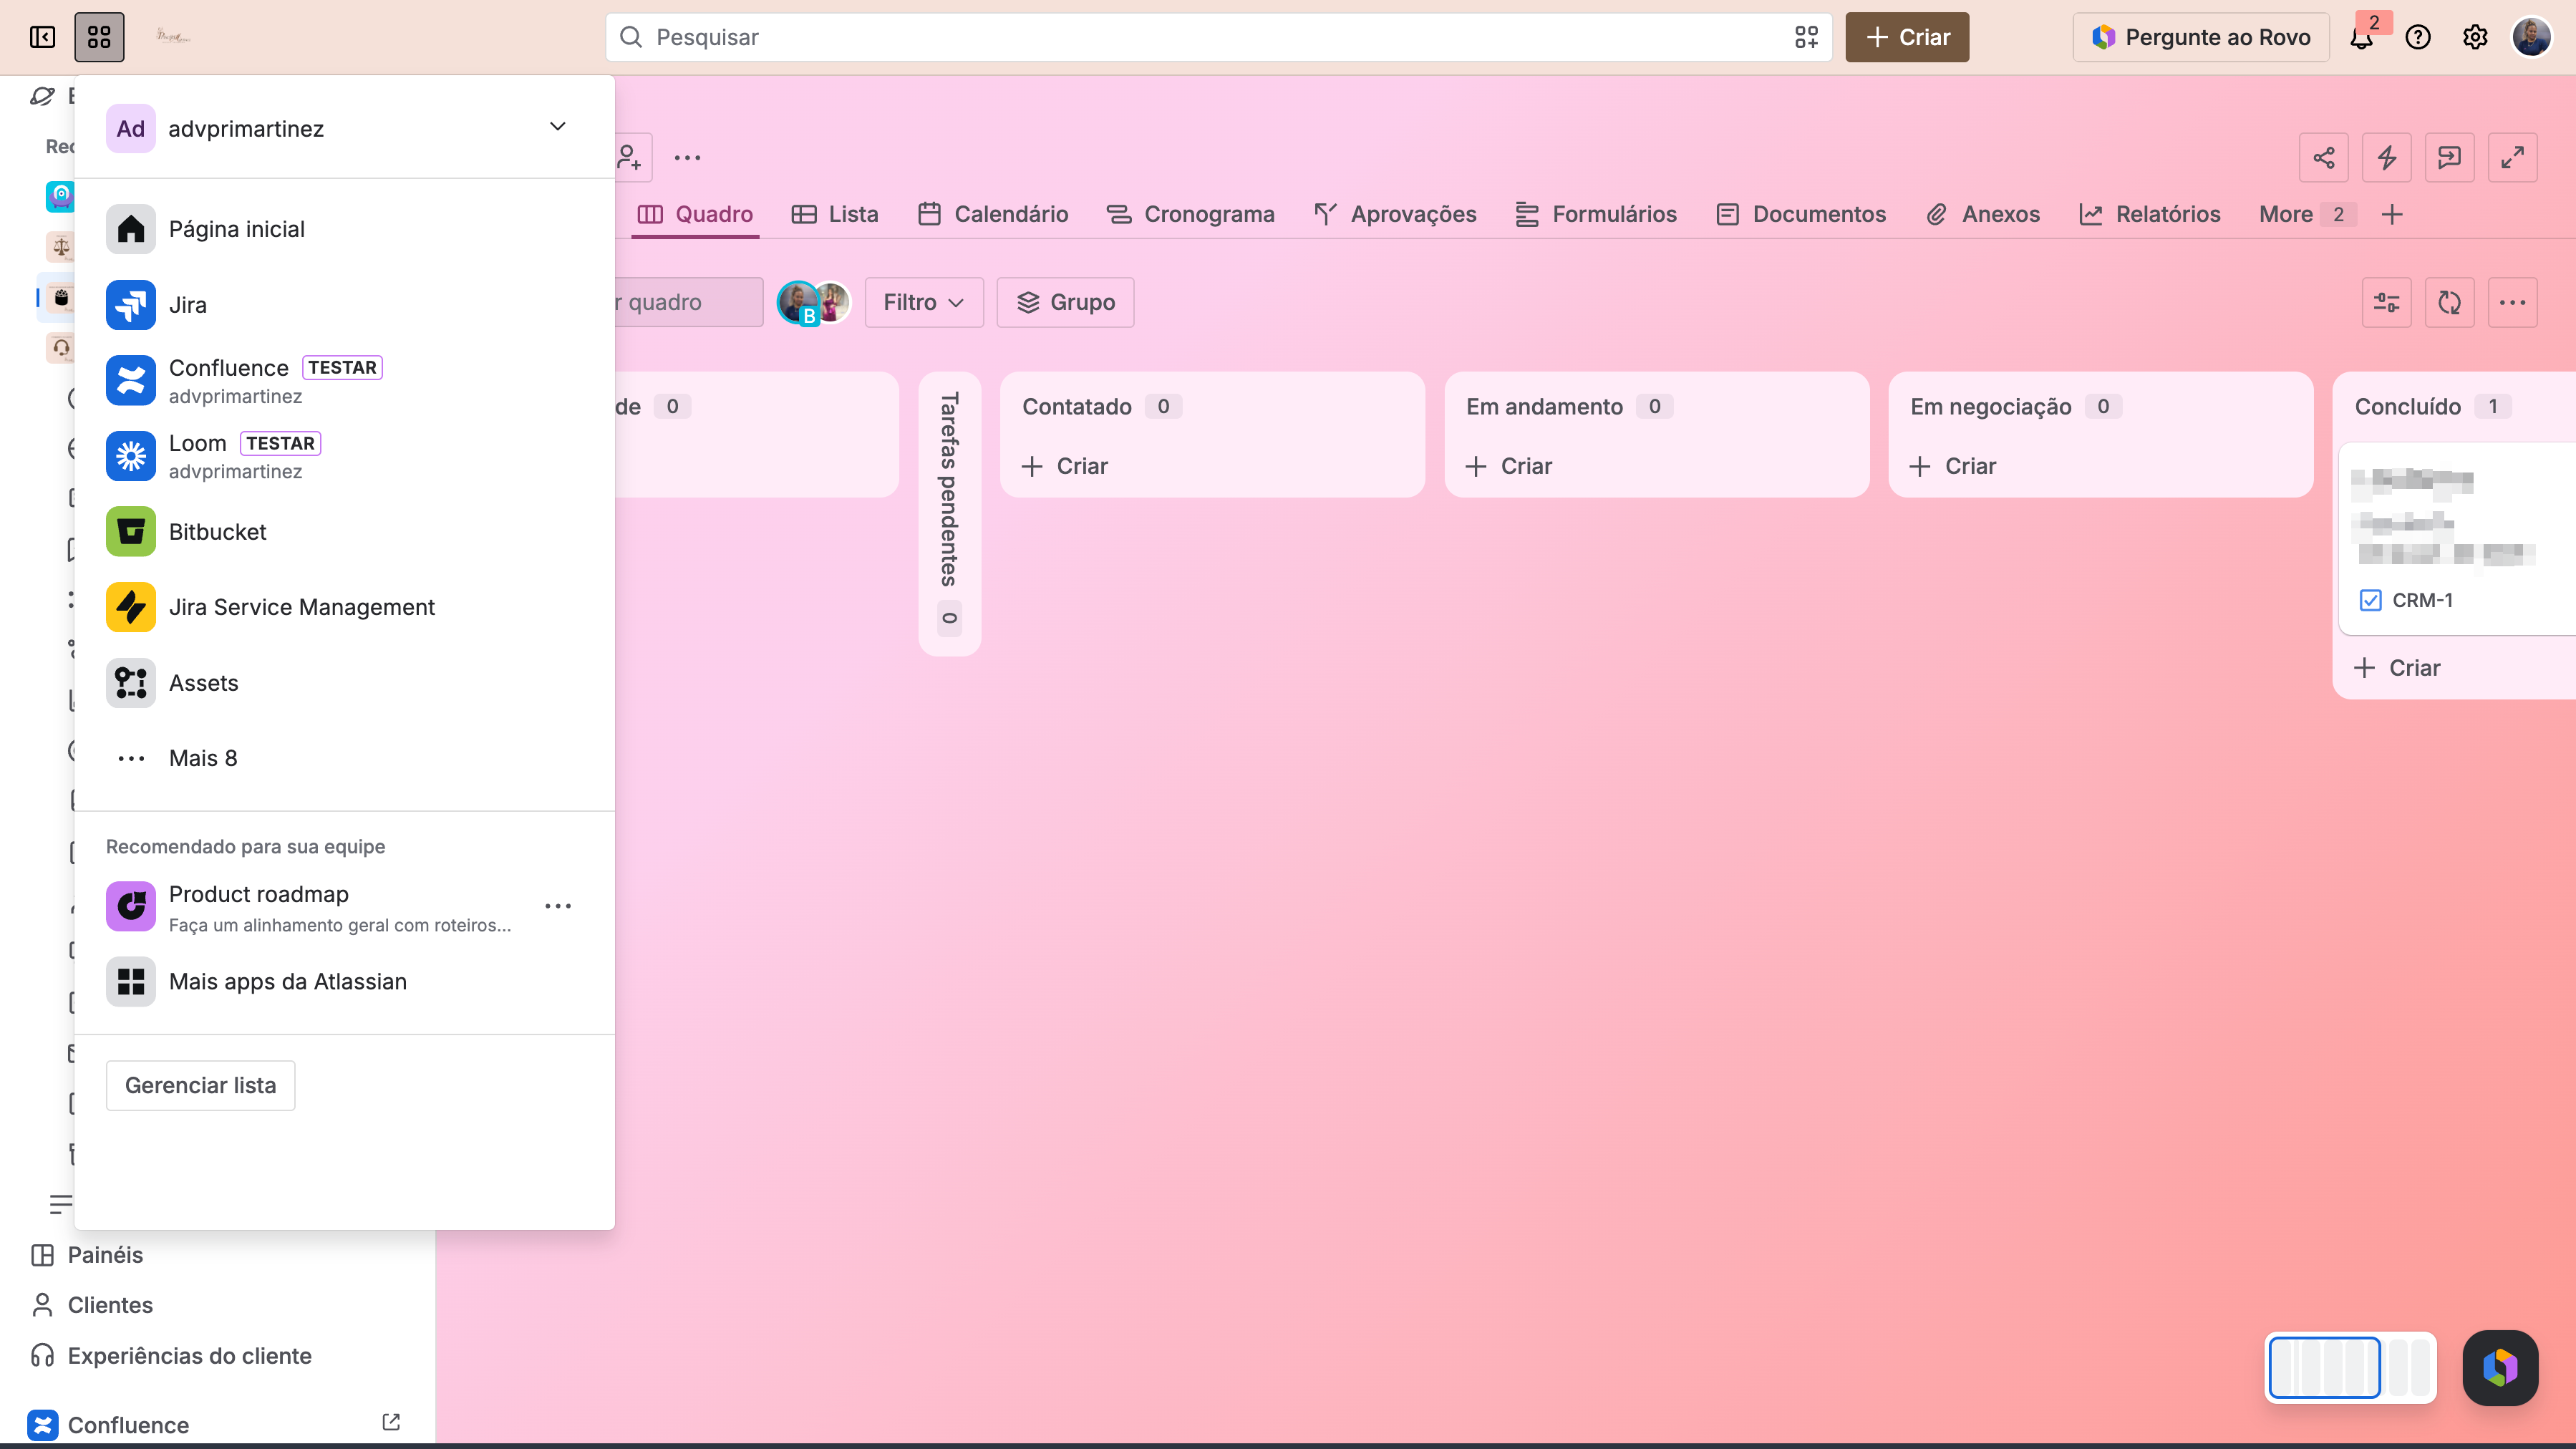Open the settings gear icon
The width and height of the screenshot is (2576, 1449).
click(2474, 38)
